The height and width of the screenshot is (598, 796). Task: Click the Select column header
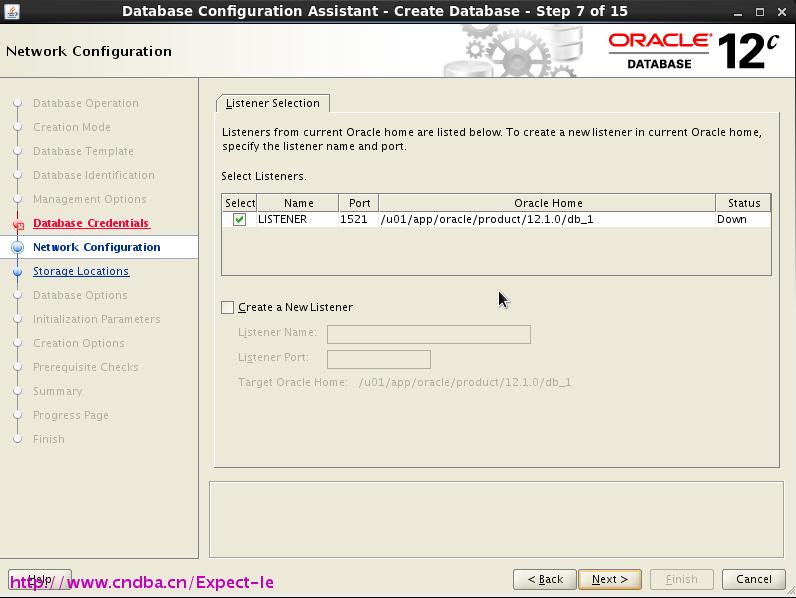tap(240, 203)
